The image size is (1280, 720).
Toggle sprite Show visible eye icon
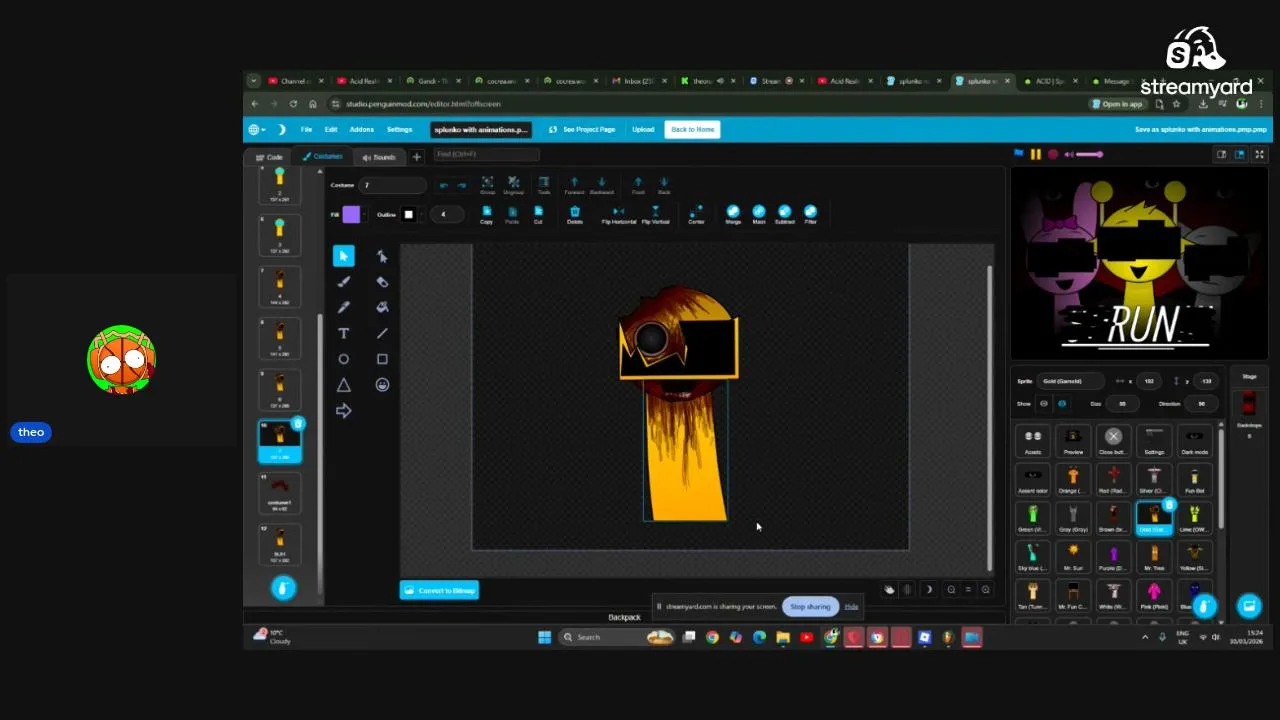tap(1044, 404)
